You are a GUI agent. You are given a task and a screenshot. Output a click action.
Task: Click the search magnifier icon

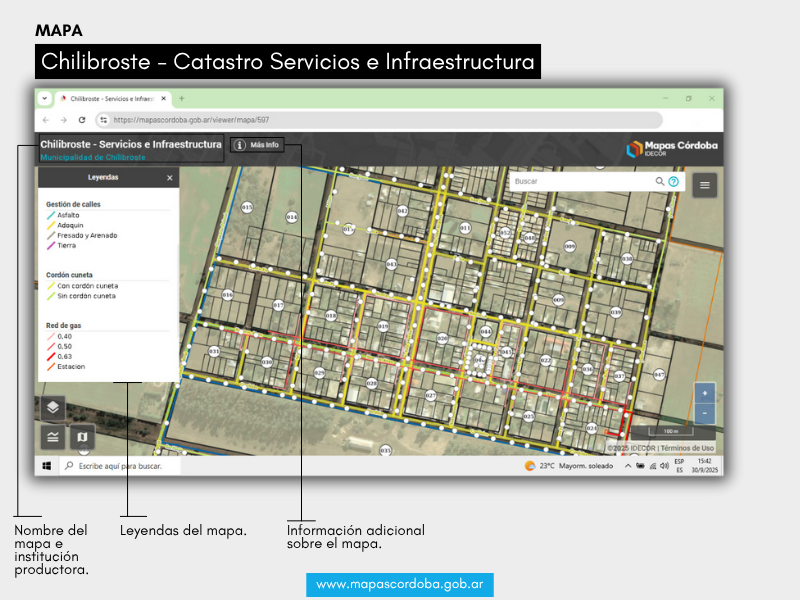[x=660, y=182]
